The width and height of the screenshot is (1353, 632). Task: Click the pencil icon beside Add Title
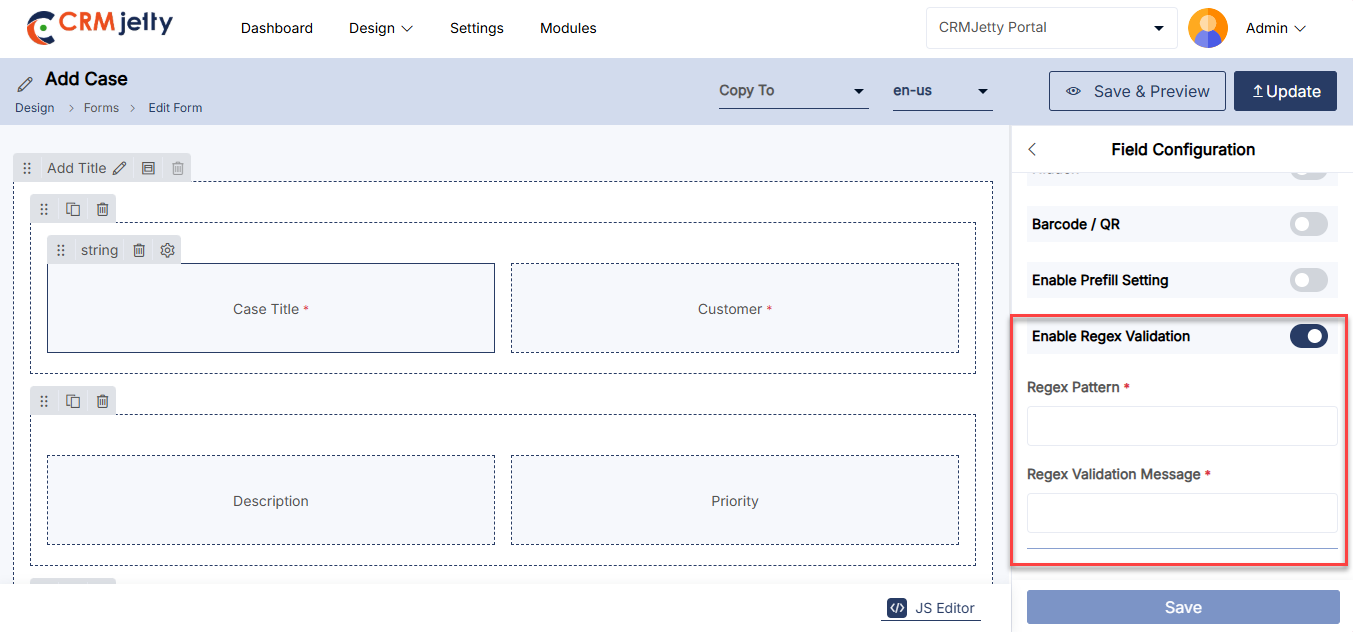click(120, 168)
